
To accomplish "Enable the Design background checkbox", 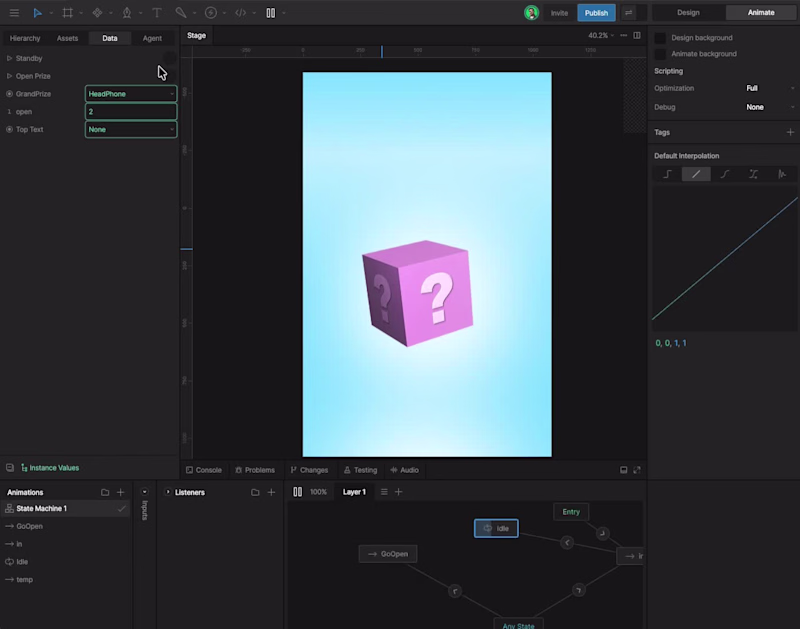I will [x=659, y=37].
